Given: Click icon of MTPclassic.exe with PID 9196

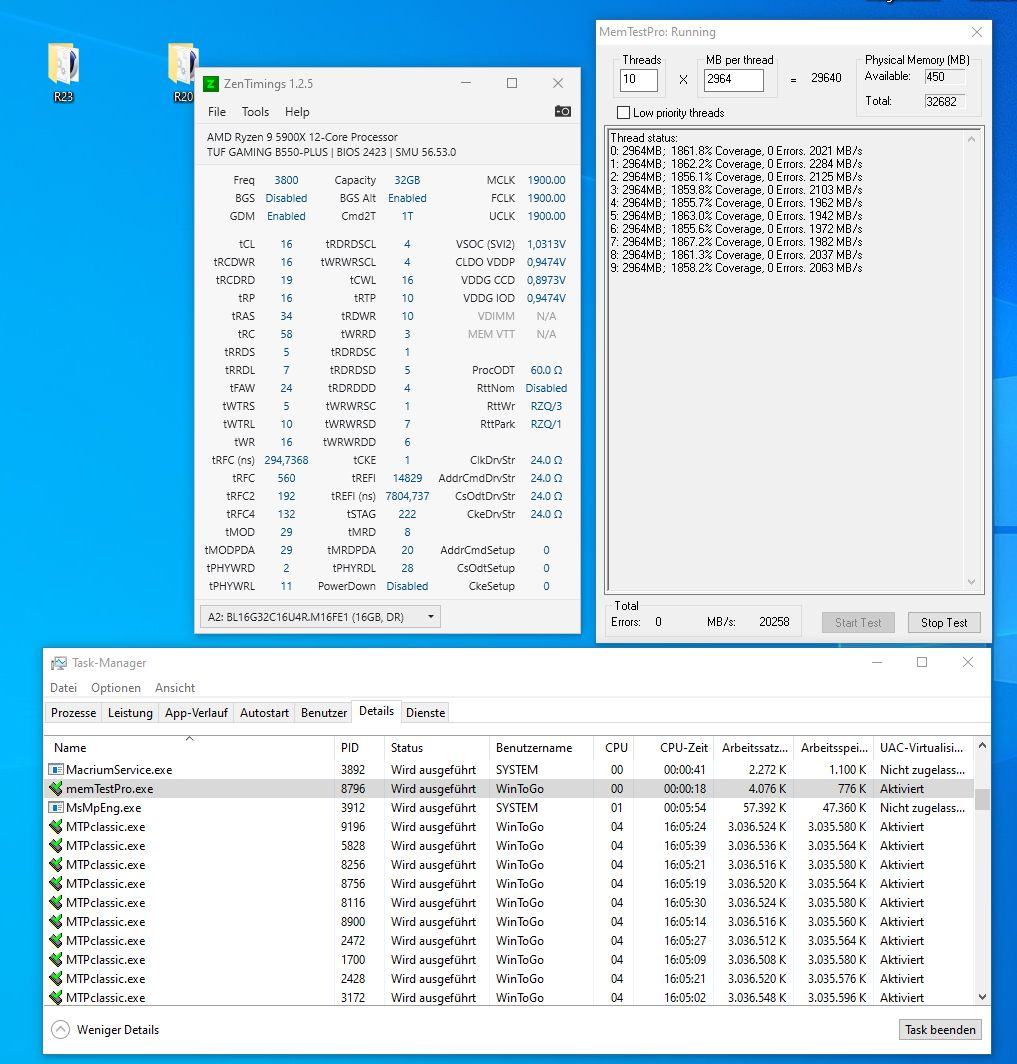Looking at the screenshot, I should pyautogui.click(x=56, y=826).
